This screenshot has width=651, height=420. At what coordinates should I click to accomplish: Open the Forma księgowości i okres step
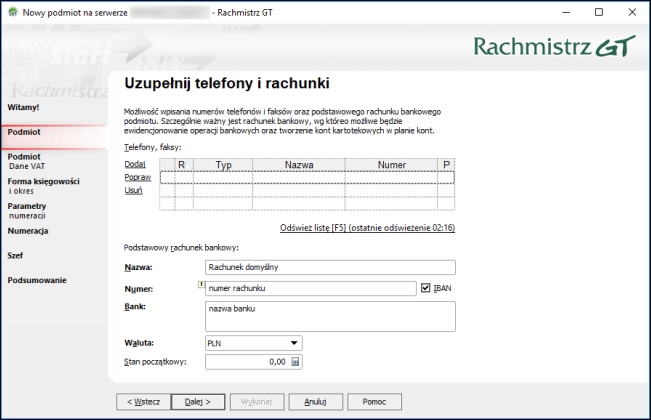tap(43, 186)
